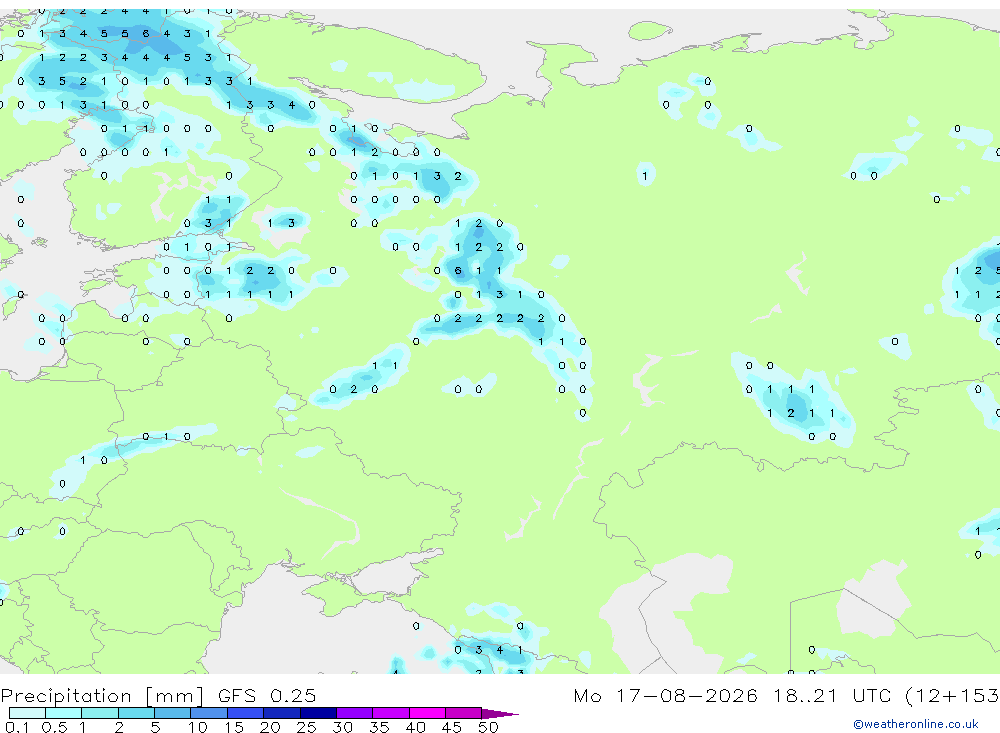This screenshot has height=733, width=1000.
Task: Click the 'GFS 0.25' model label
Action: click(267, 695)
